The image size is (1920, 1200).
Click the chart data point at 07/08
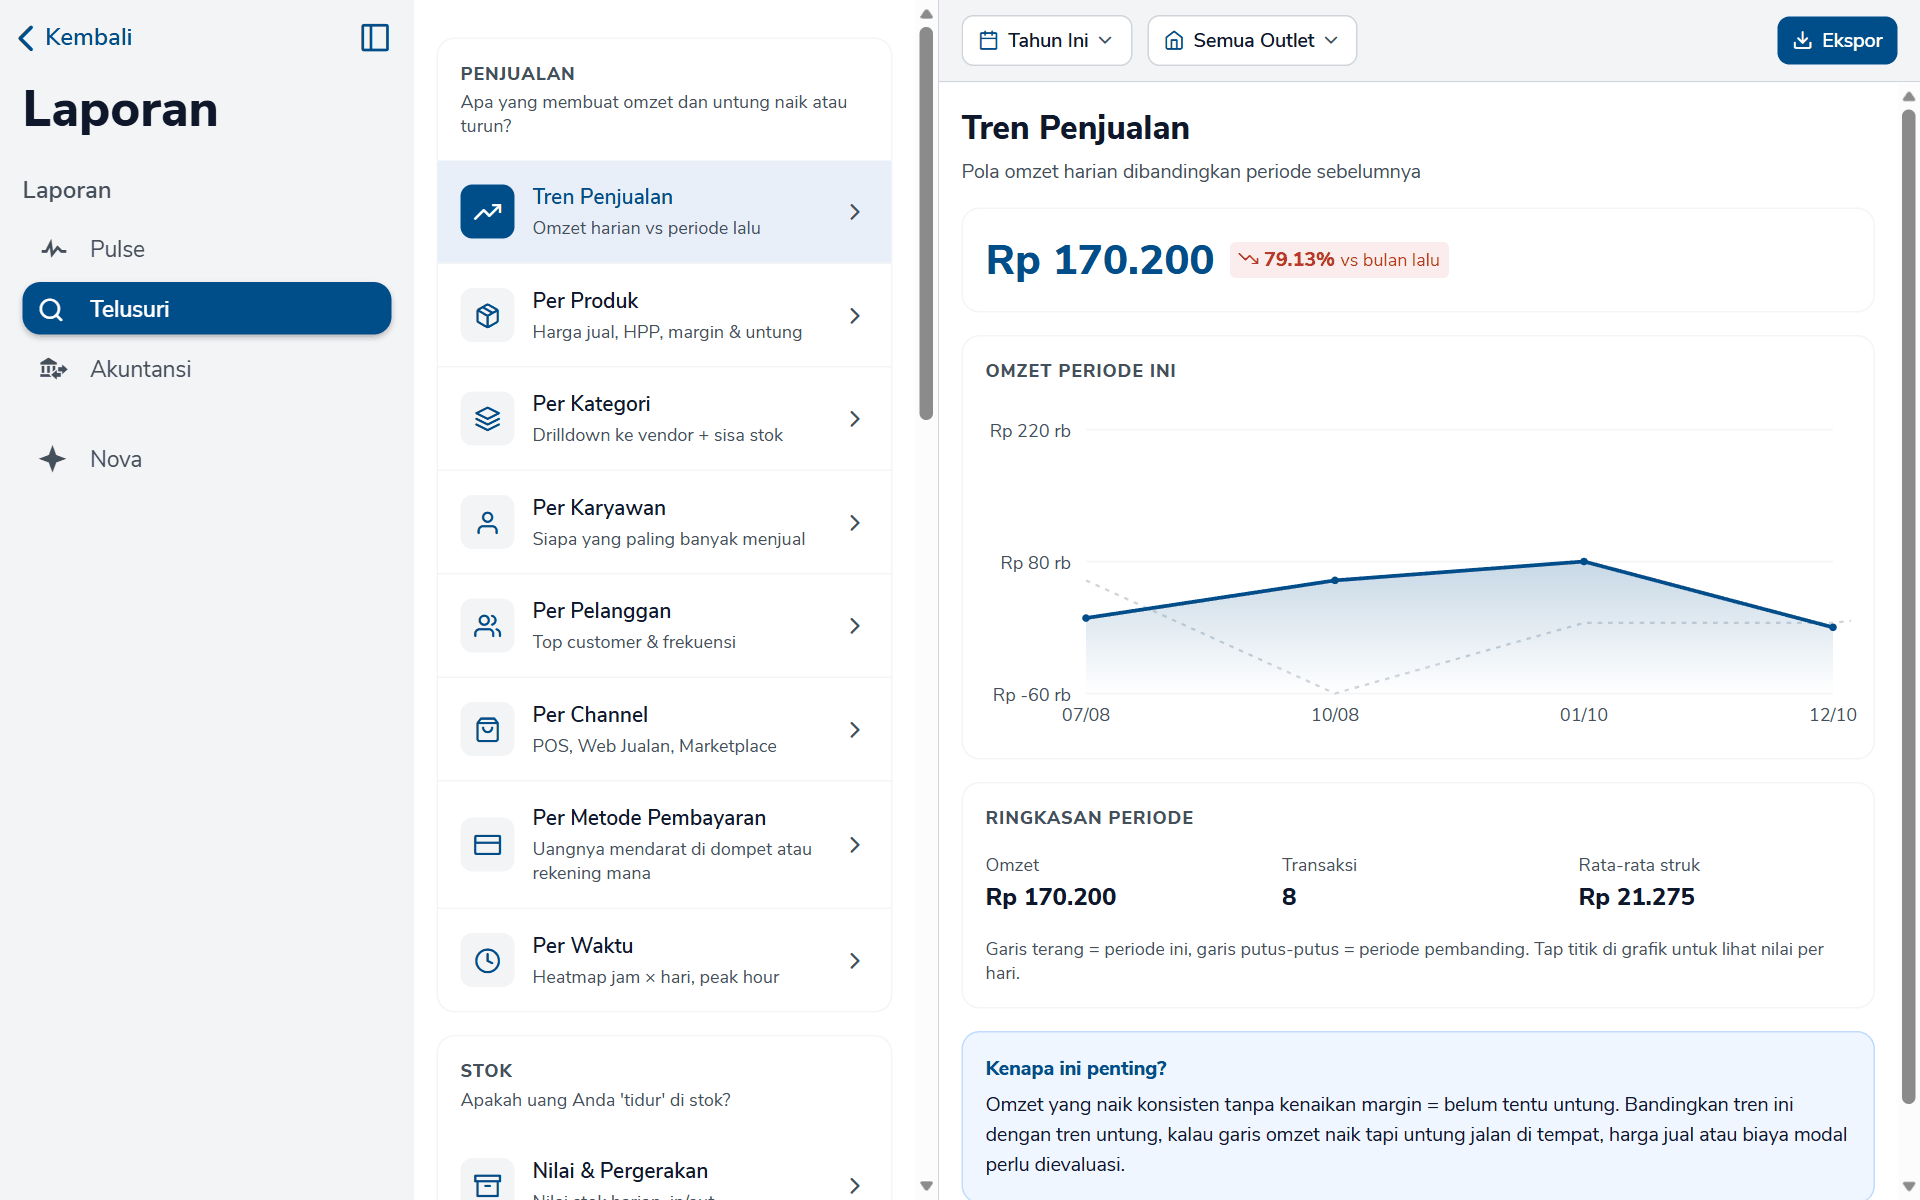click(1086, 618)
